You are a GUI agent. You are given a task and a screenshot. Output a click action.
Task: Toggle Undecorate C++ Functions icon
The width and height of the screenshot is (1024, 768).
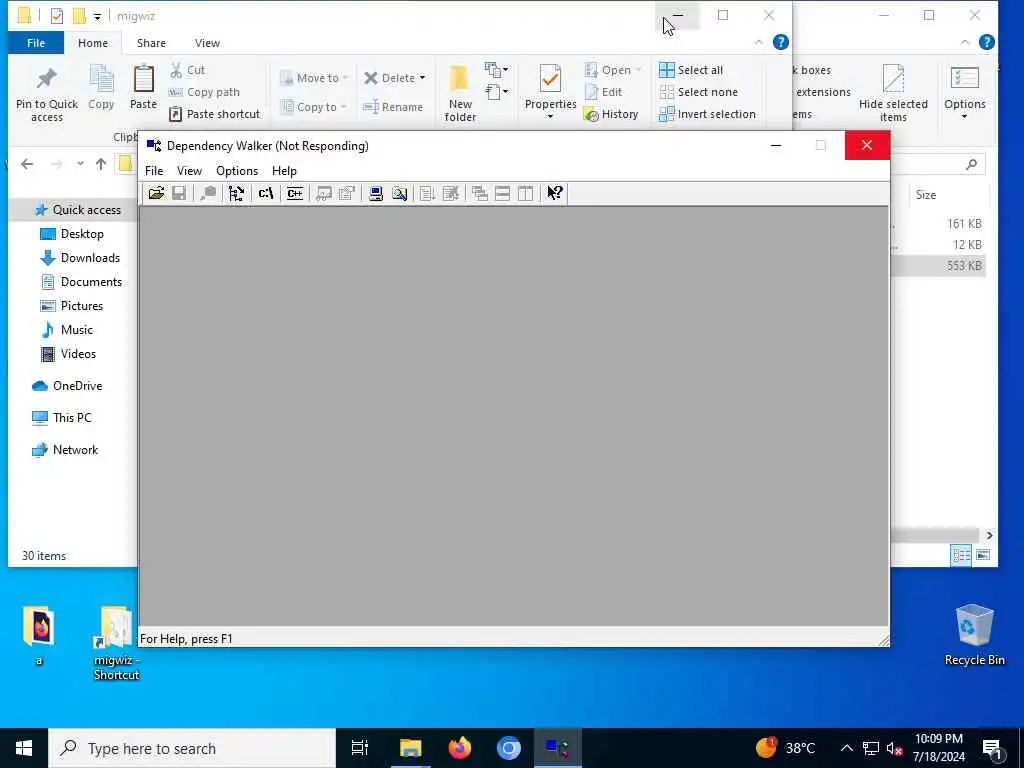295,193
